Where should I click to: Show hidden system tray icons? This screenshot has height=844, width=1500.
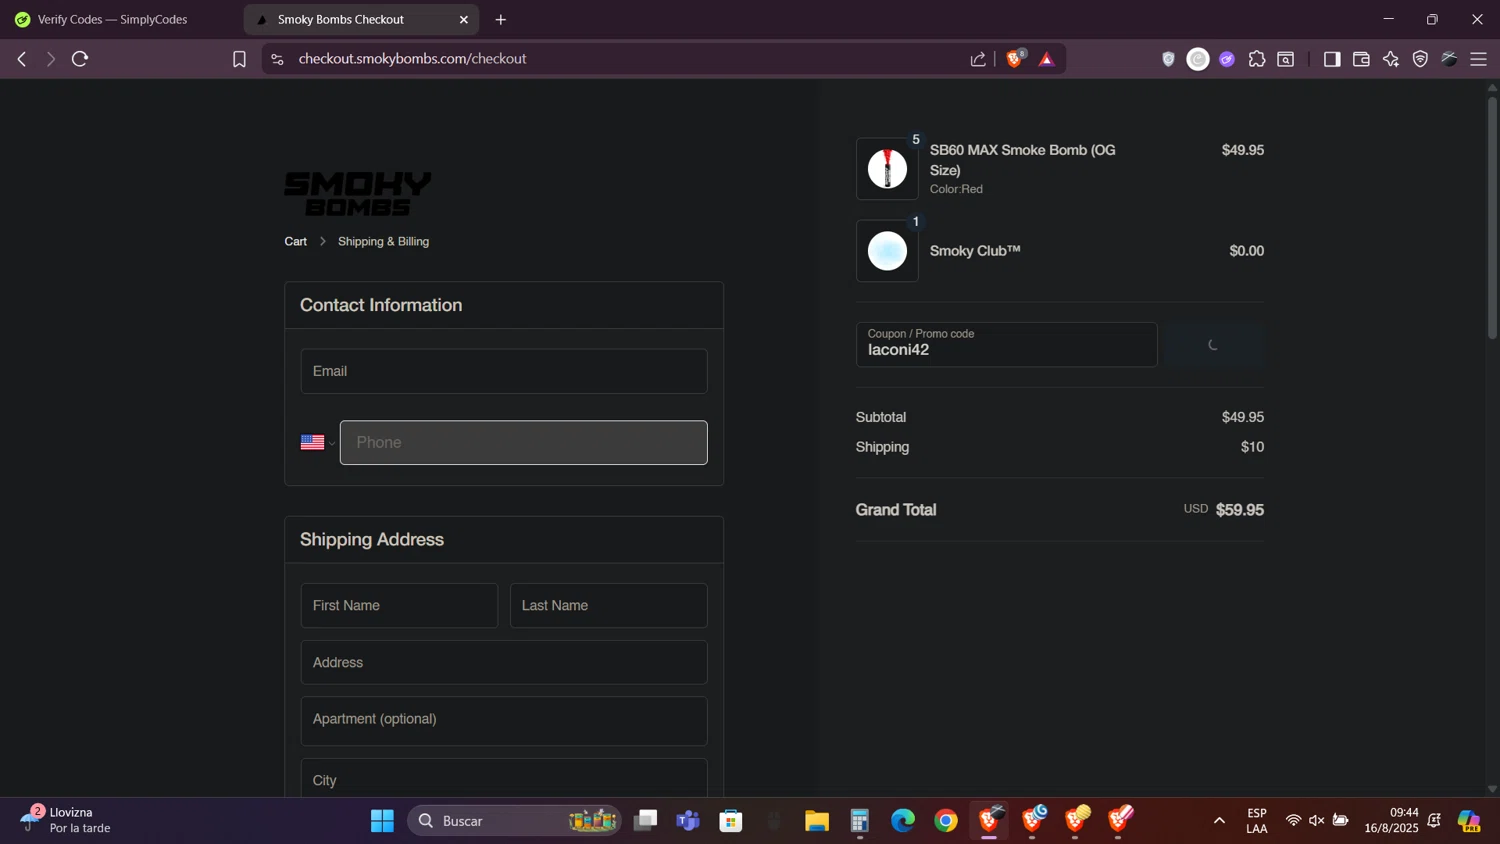[x=1219, y=821]
